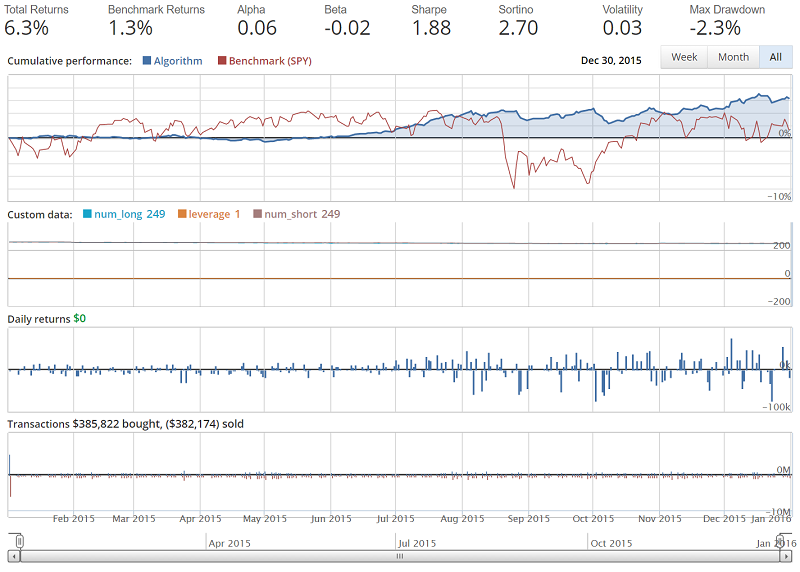Screen dimensions: 800x572
Task: Switch chart range to Month
Action: [733, 57]
